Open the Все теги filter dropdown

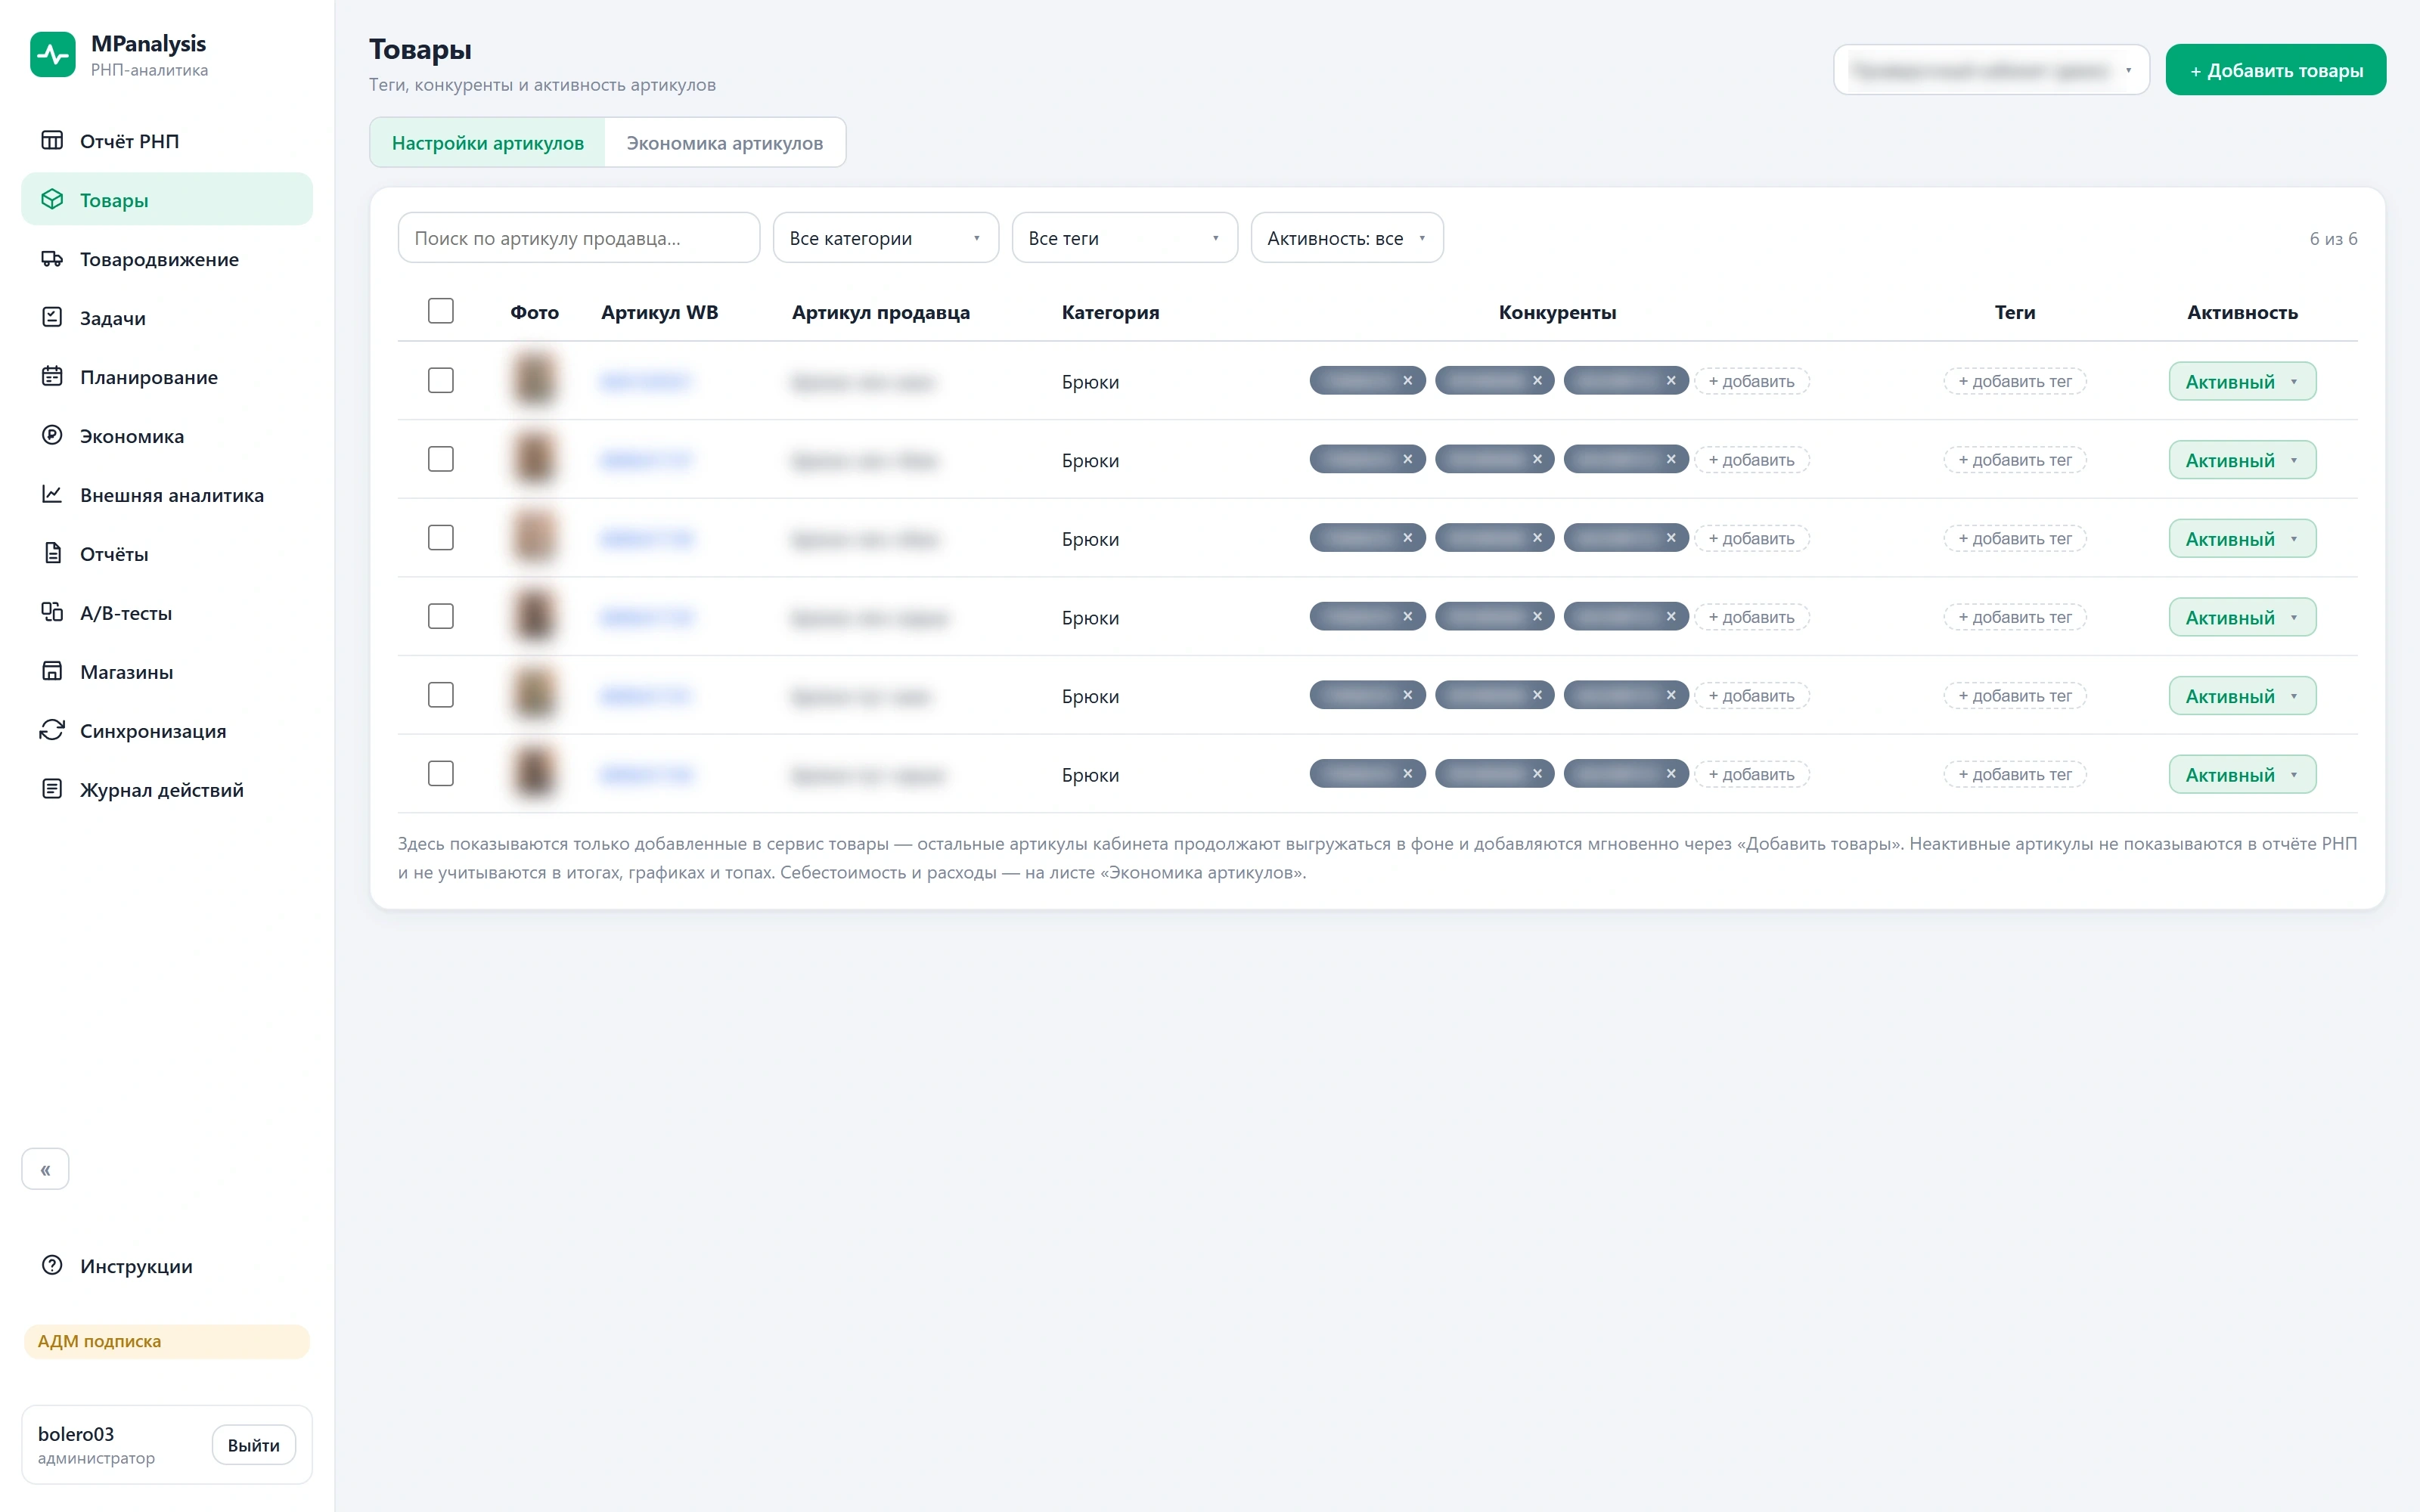tap(1125, 238)
